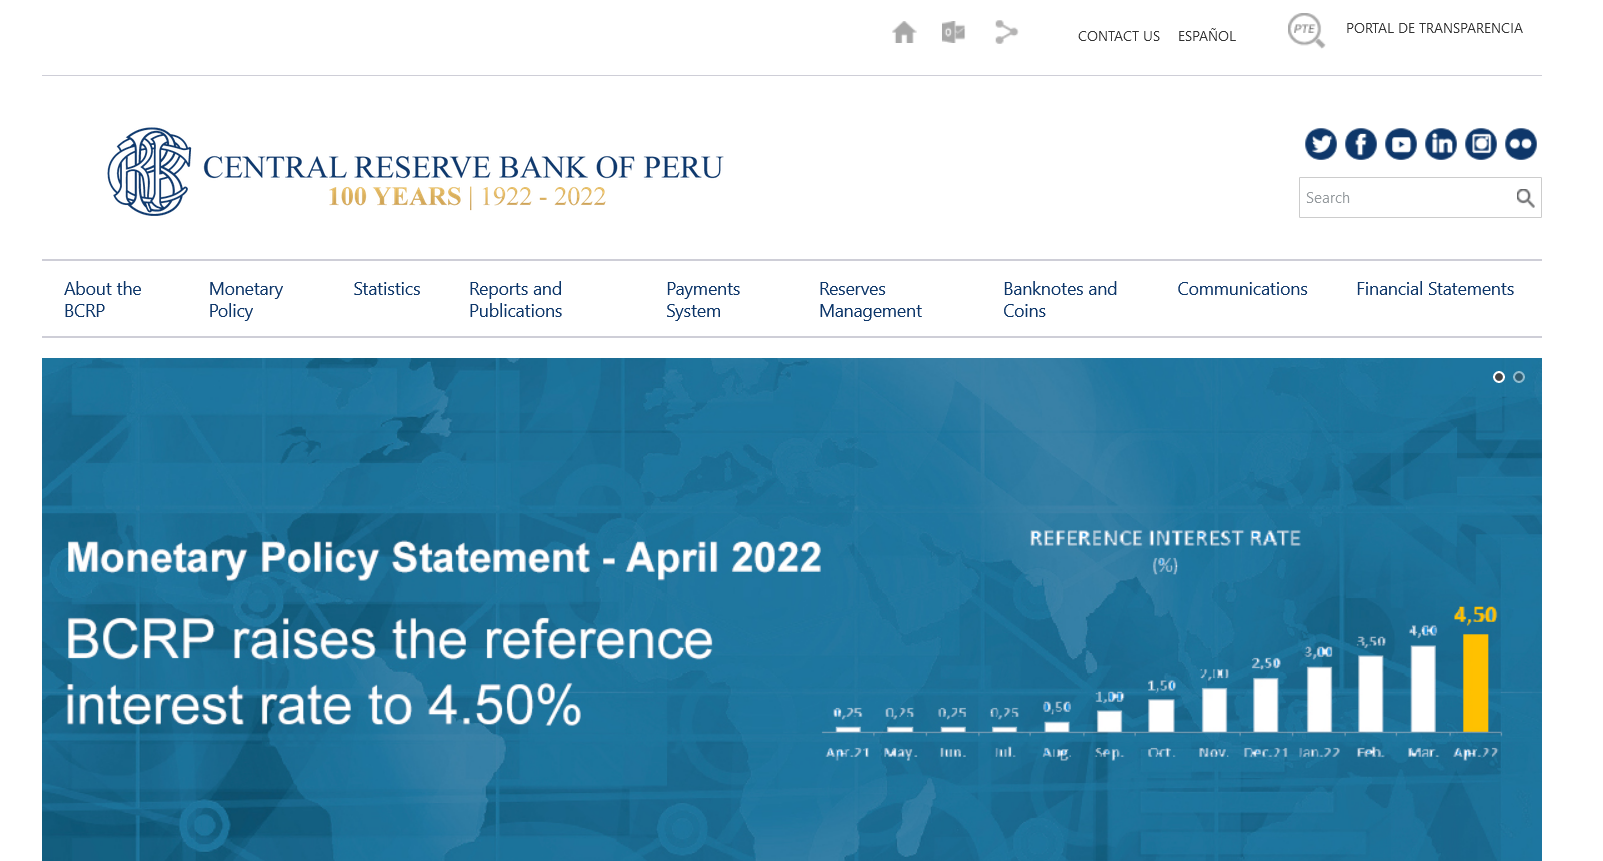Click inside the Search text field
Screen dimensions: 1603x861
pos(1405,198)
